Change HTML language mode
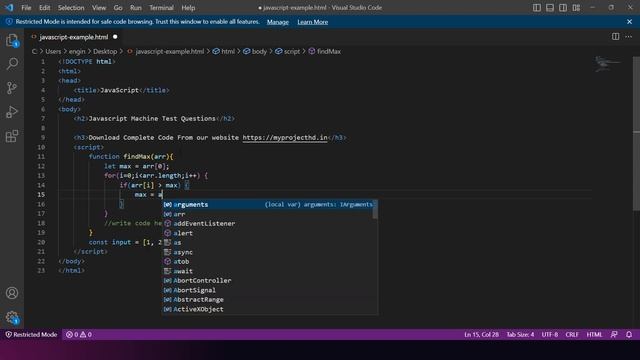640x360 pixels. coord(594,335)
